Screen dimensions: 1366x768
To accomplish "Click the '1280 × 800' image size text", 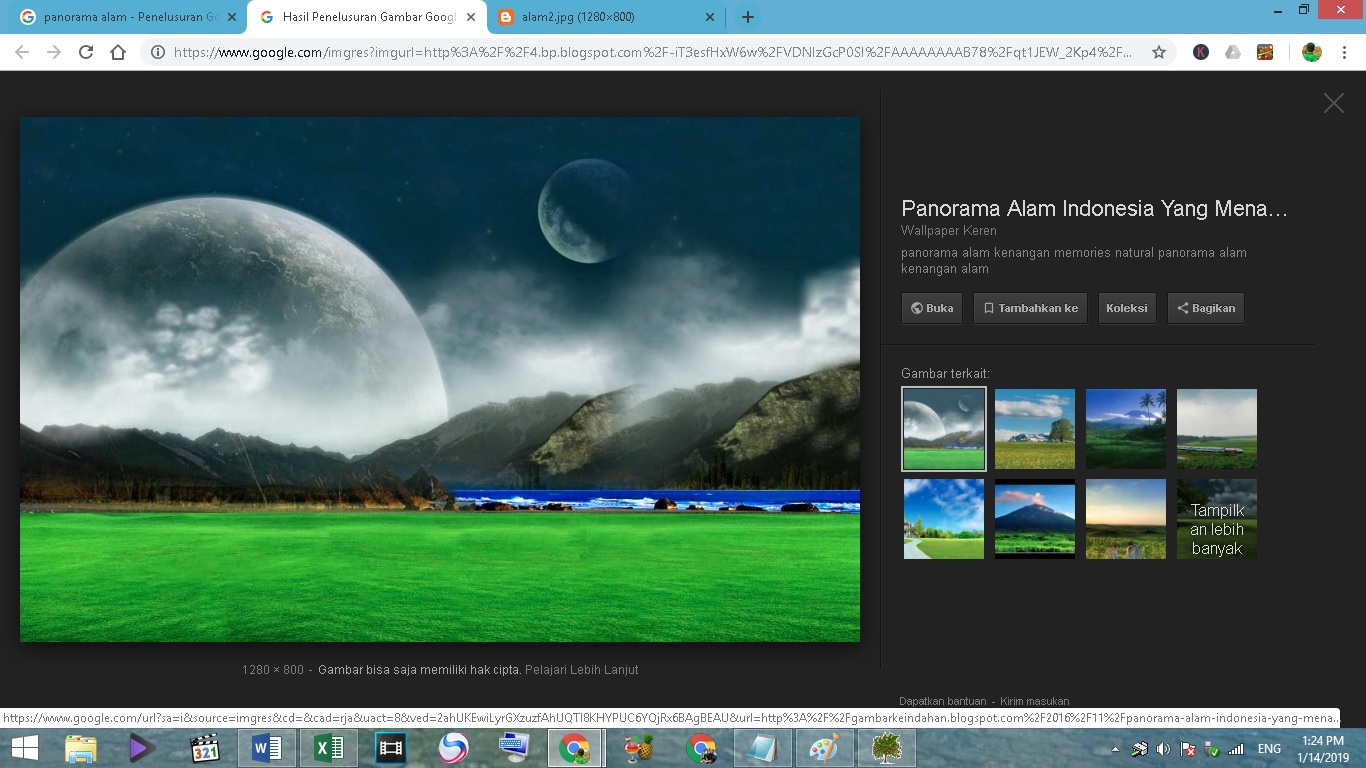I will (272, 670).
